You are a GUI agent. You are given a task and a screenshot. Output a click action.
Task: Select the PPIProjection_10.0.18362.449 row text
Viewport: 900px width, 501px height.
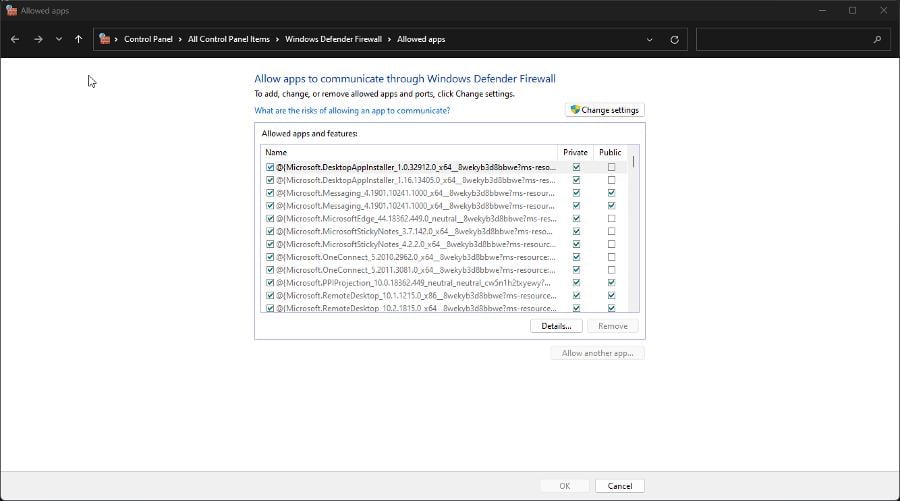pos(413,282)
